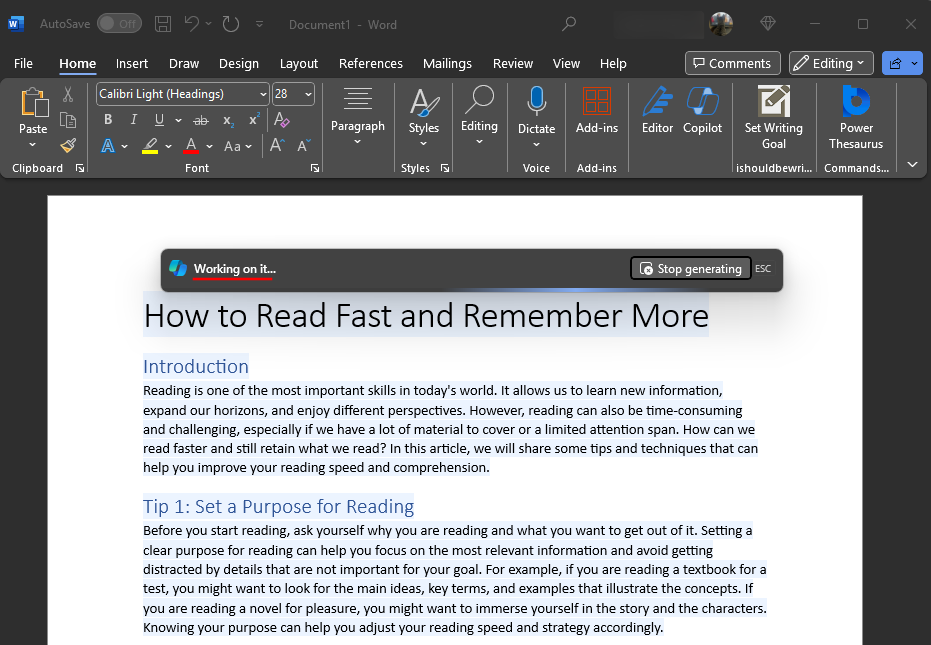Image resolution: width=931 pixels, height=645 pixels.
Task: Click the user profile picture
Action: tap(721, 24)
